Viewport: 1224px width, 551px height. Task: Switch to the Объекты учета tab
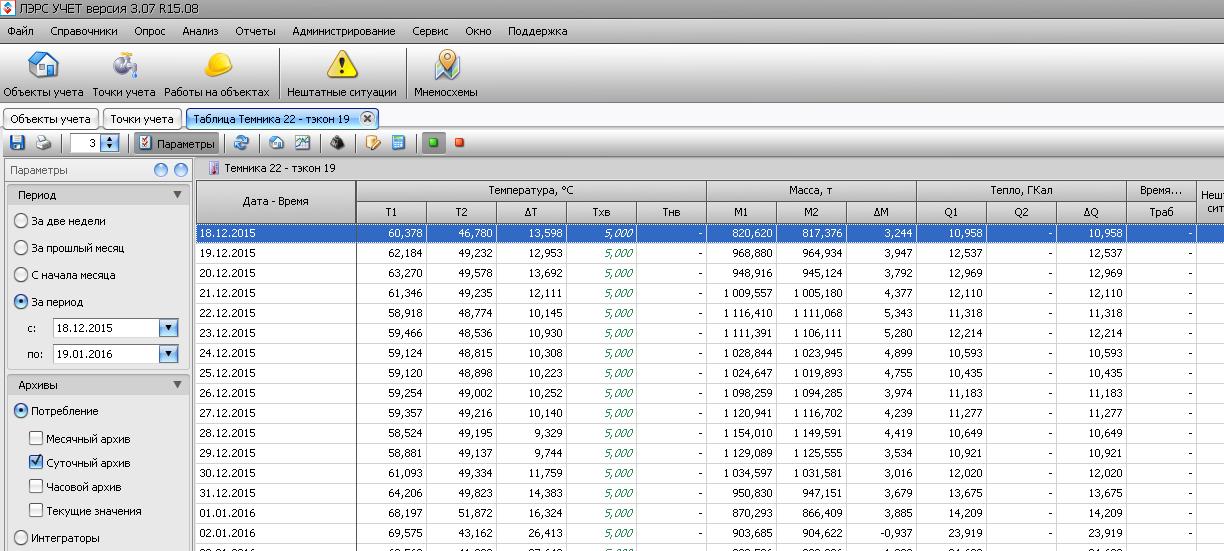50,118
